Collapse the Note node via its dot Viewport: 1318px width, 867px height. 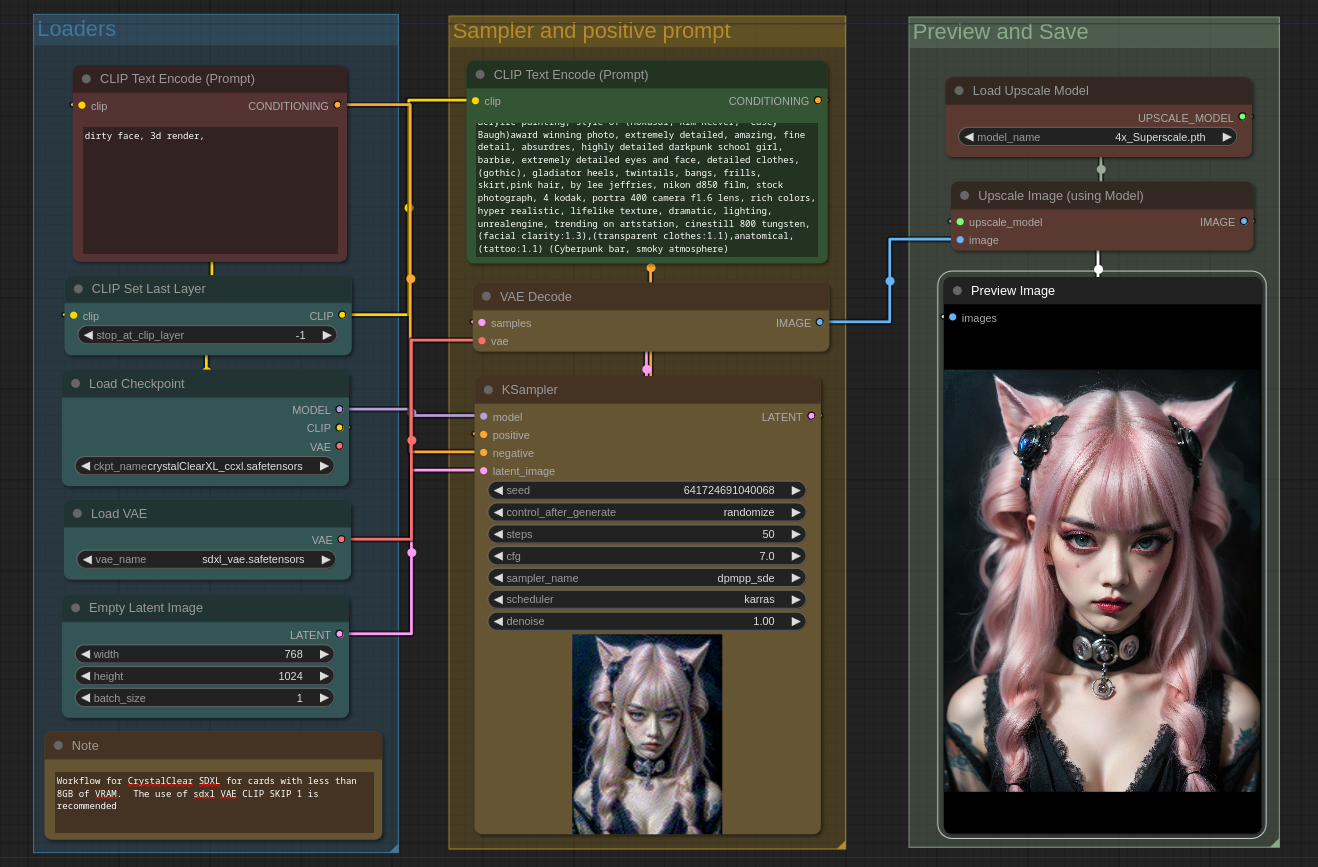click(58, 746)
